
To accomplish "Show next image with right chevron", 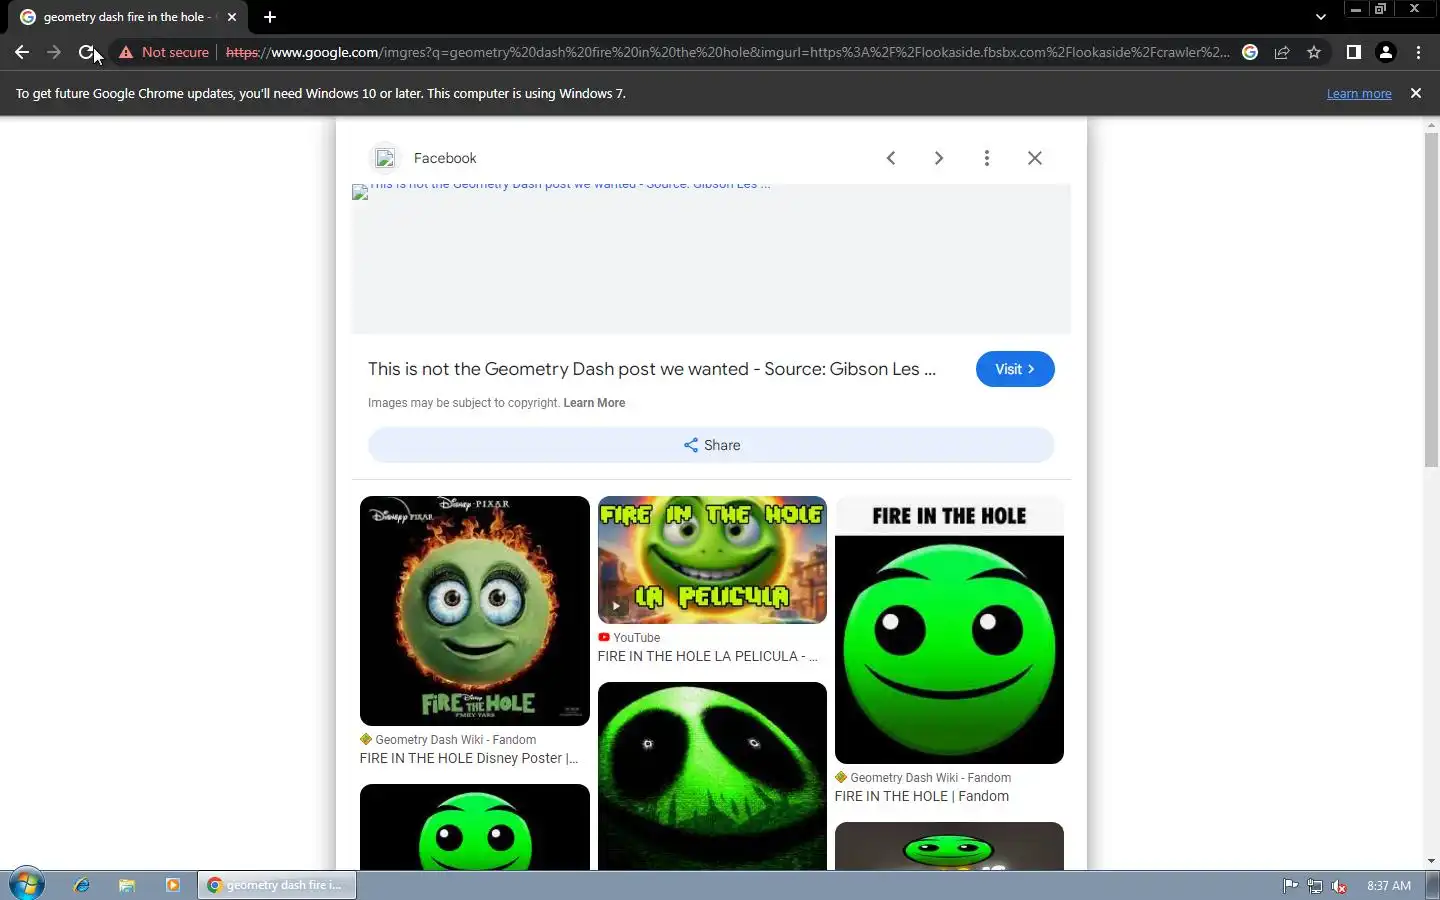I will click(938, 158).
